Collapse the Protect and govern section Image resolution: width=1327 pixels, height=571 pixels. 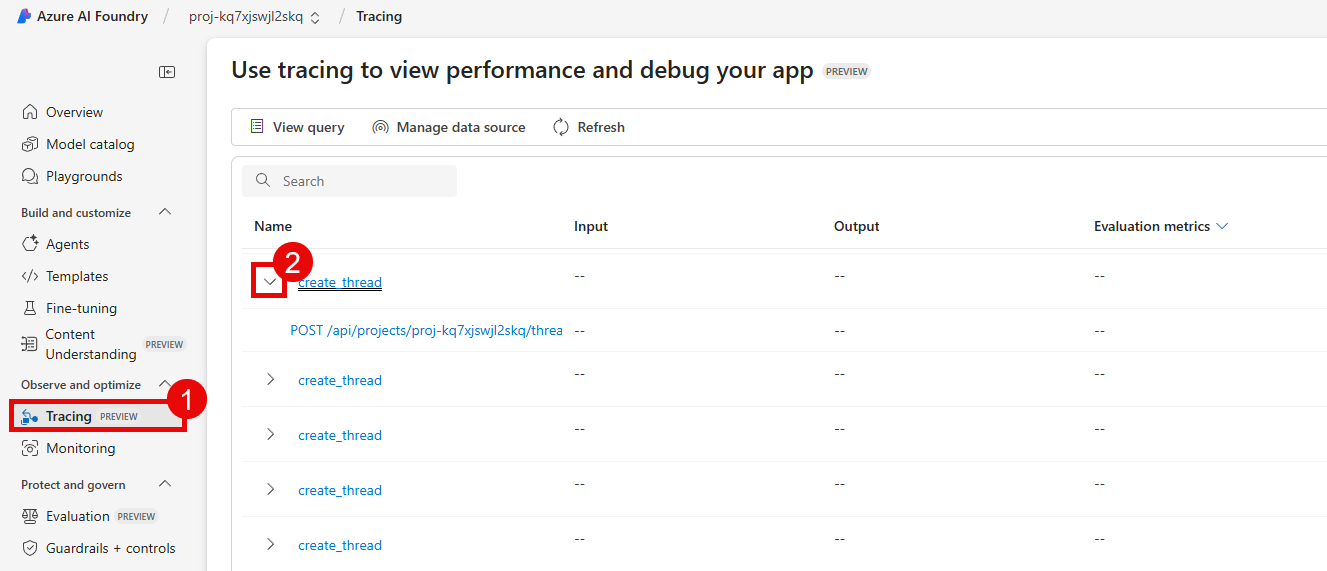point(166,484)
